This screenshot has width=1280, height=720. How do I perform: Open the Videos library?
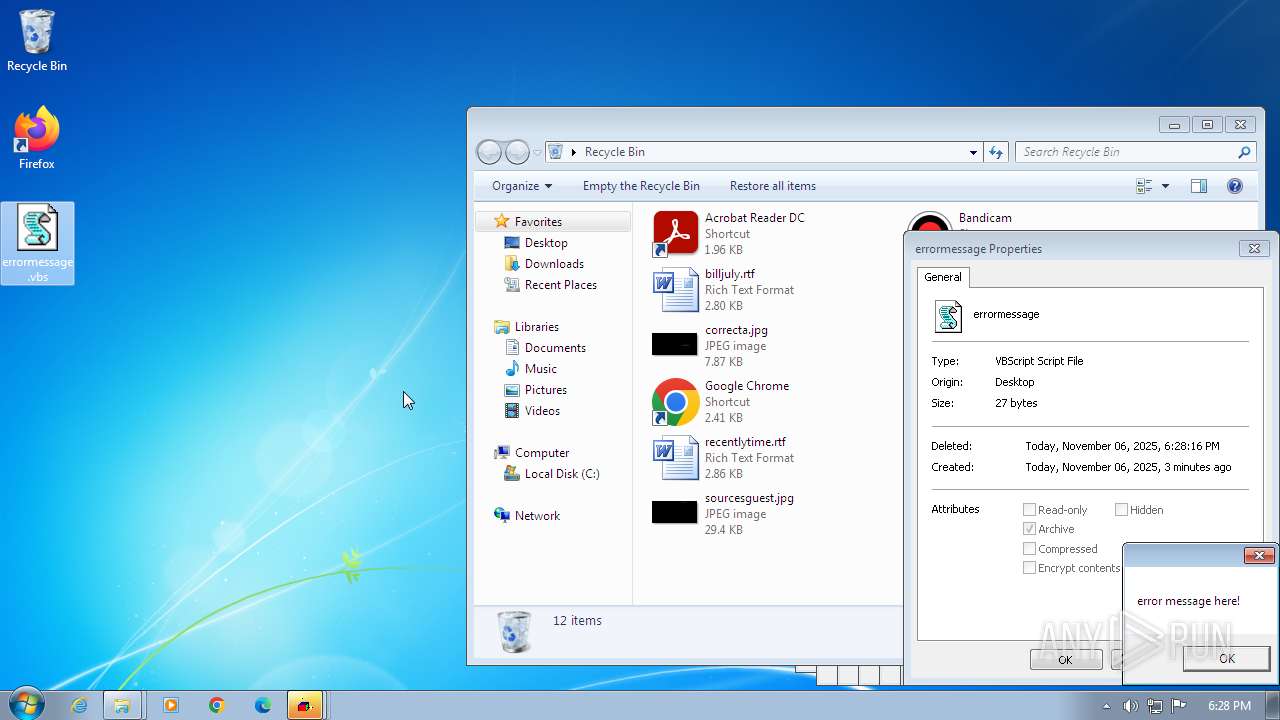[x=542, y=411]
